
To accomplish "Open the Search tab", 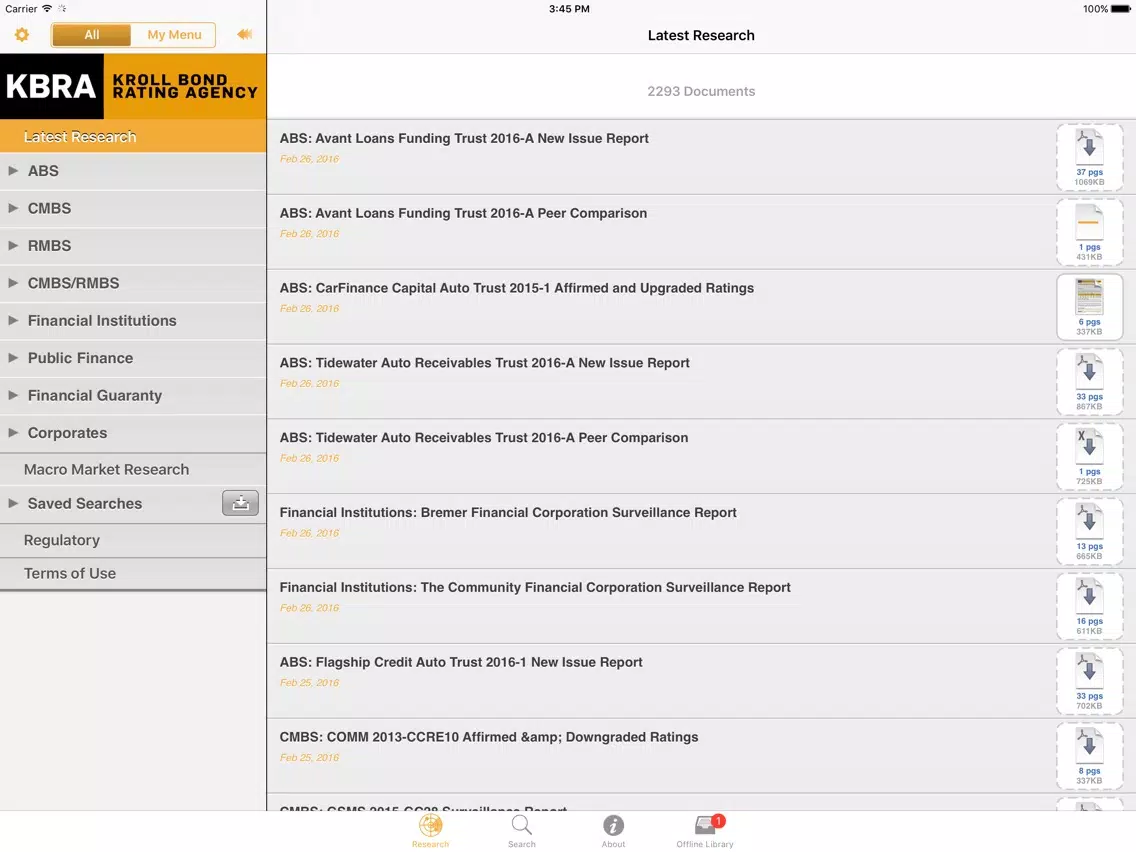I will 522,830.
